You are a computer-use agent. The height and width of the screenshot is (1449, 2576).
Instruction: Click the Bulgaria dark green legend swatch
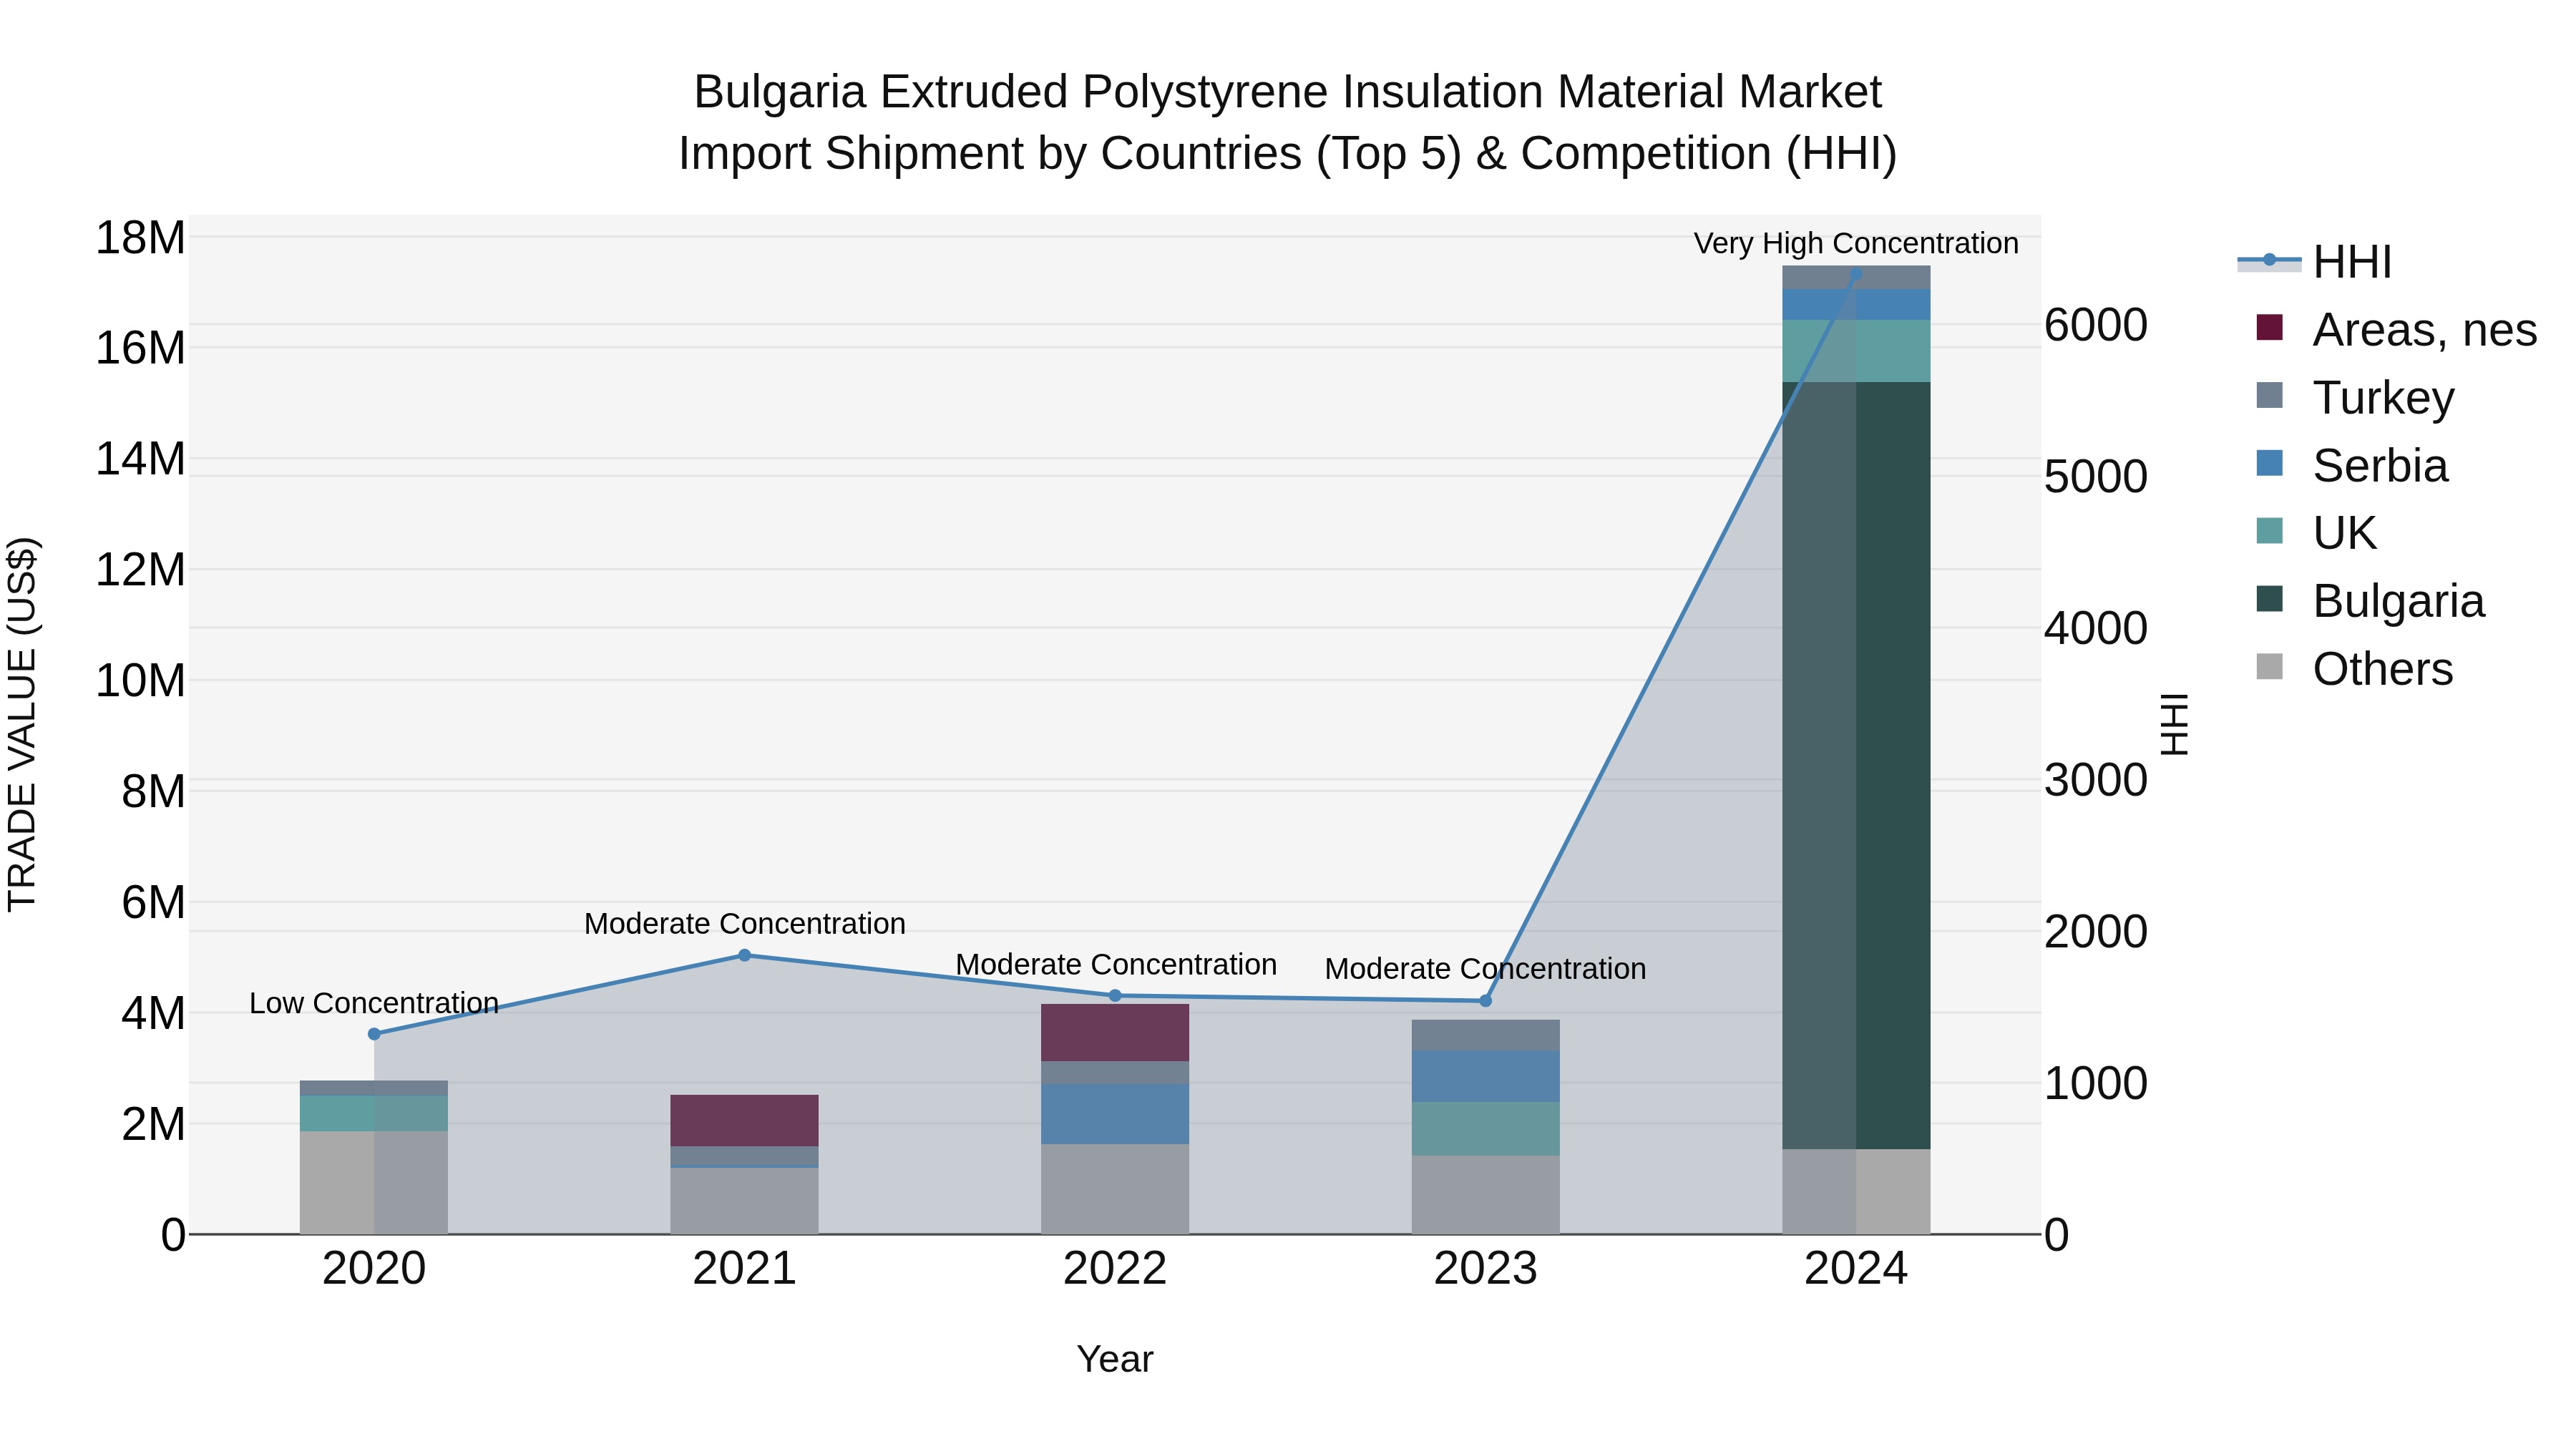(x=2270, y=598)
